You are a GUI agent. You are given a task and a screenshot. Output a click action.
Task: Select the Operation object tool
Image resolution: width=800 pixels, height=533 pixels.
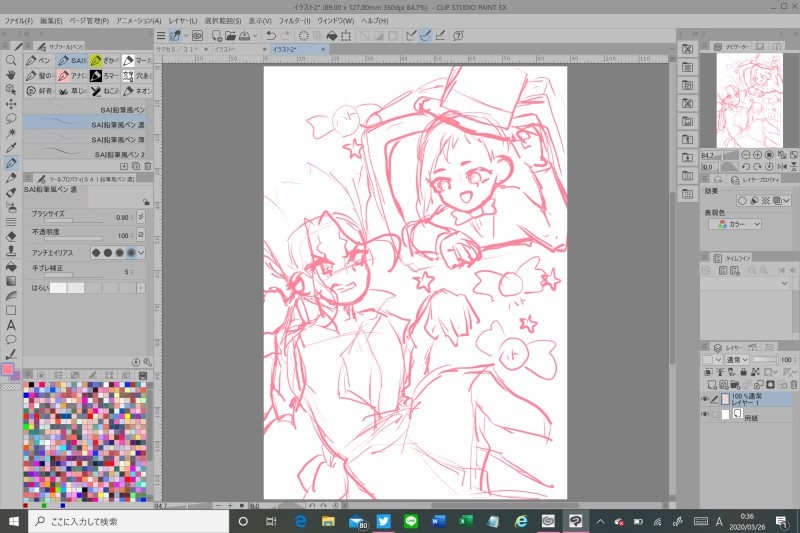coord(11,89)
